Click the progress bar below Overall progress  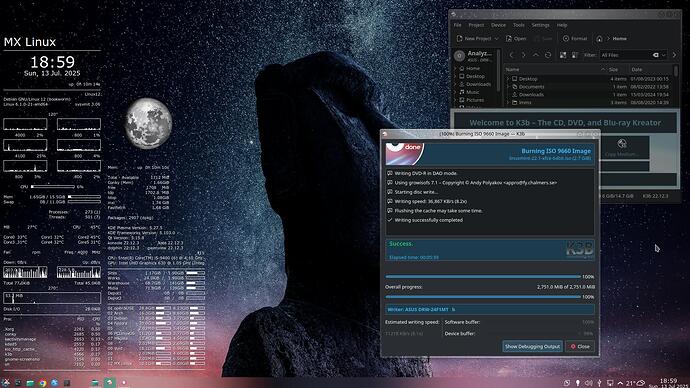click(x=483, y=297)
